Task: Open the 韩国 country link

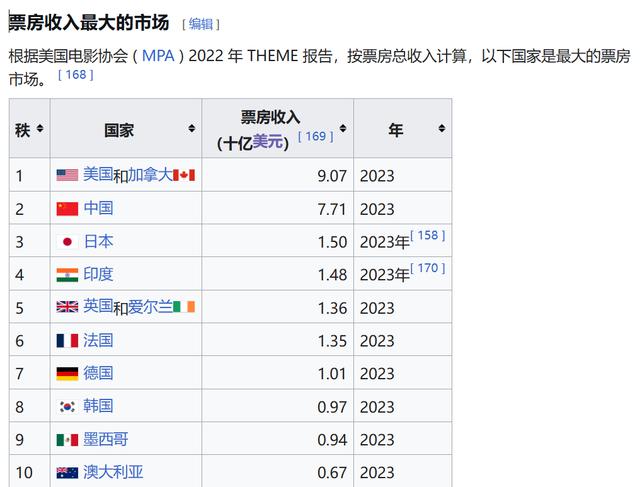Action: click(x=98, y=406)
